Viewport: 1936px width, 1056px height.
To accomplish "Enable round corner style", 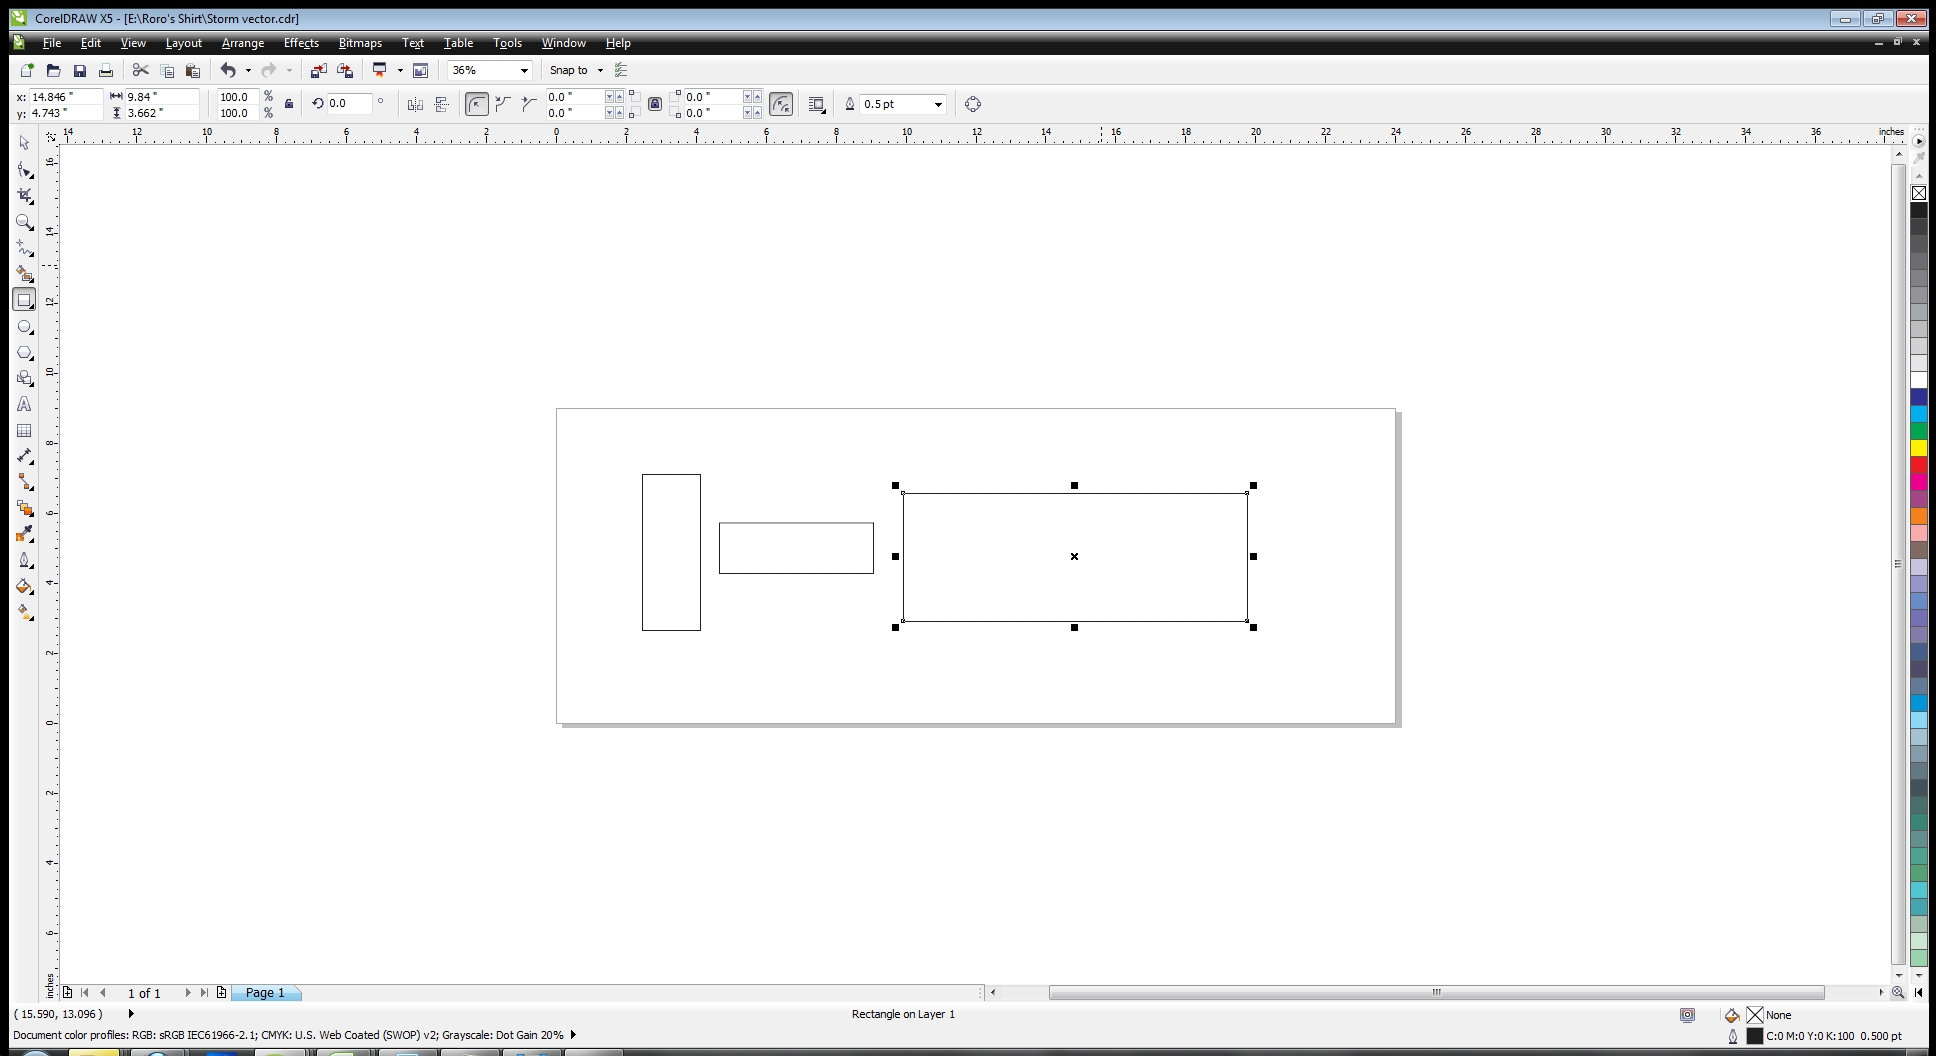I will [x=477, y=104].
